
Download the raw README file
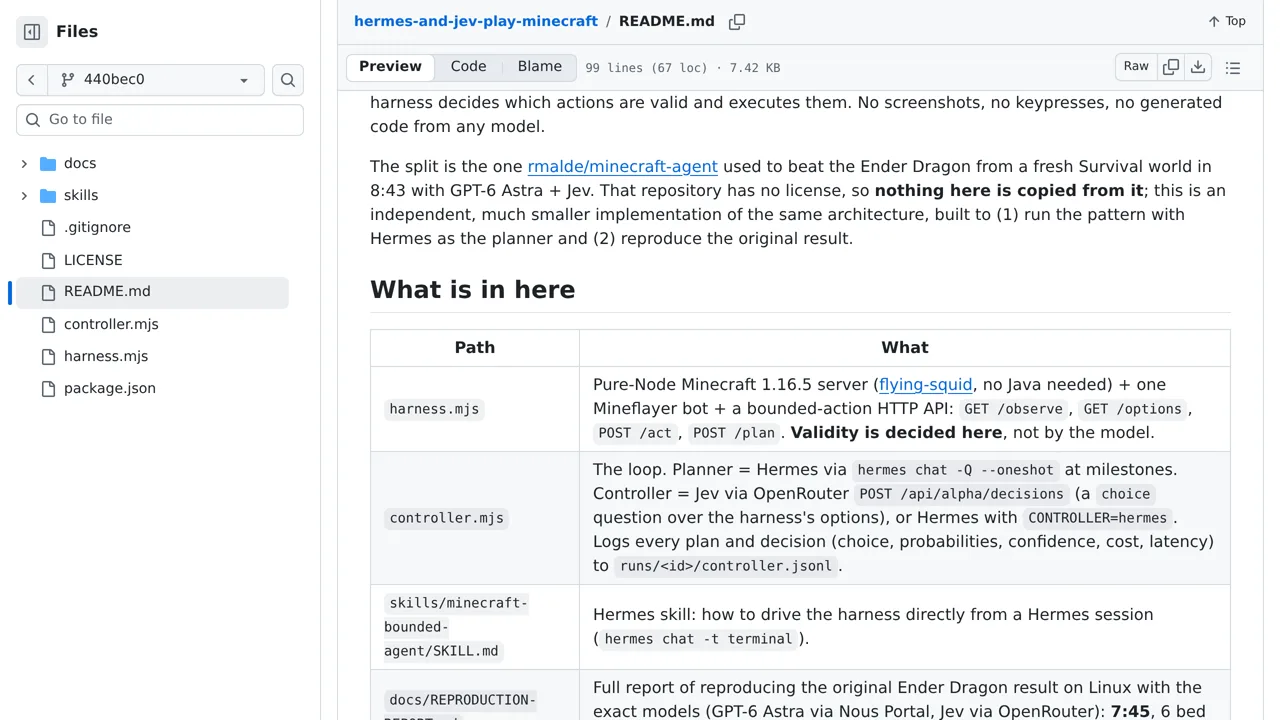(x=1198, y=67)
